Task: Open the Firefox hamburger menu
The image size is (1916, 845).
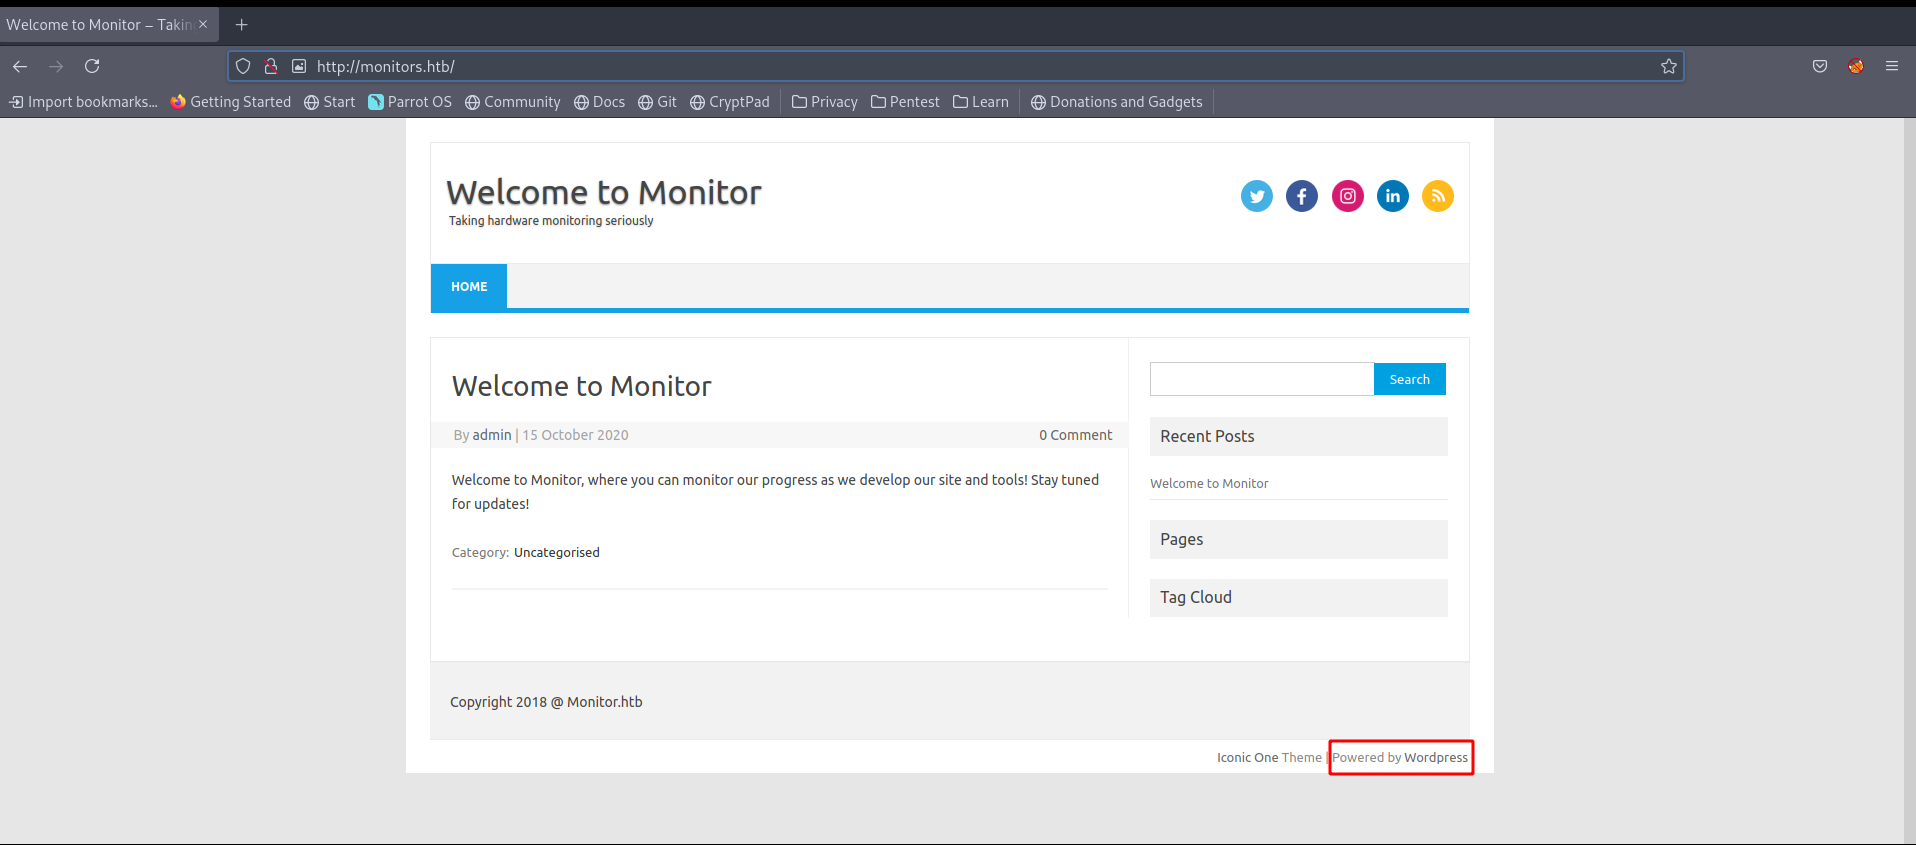Action: coord(1891,66)
